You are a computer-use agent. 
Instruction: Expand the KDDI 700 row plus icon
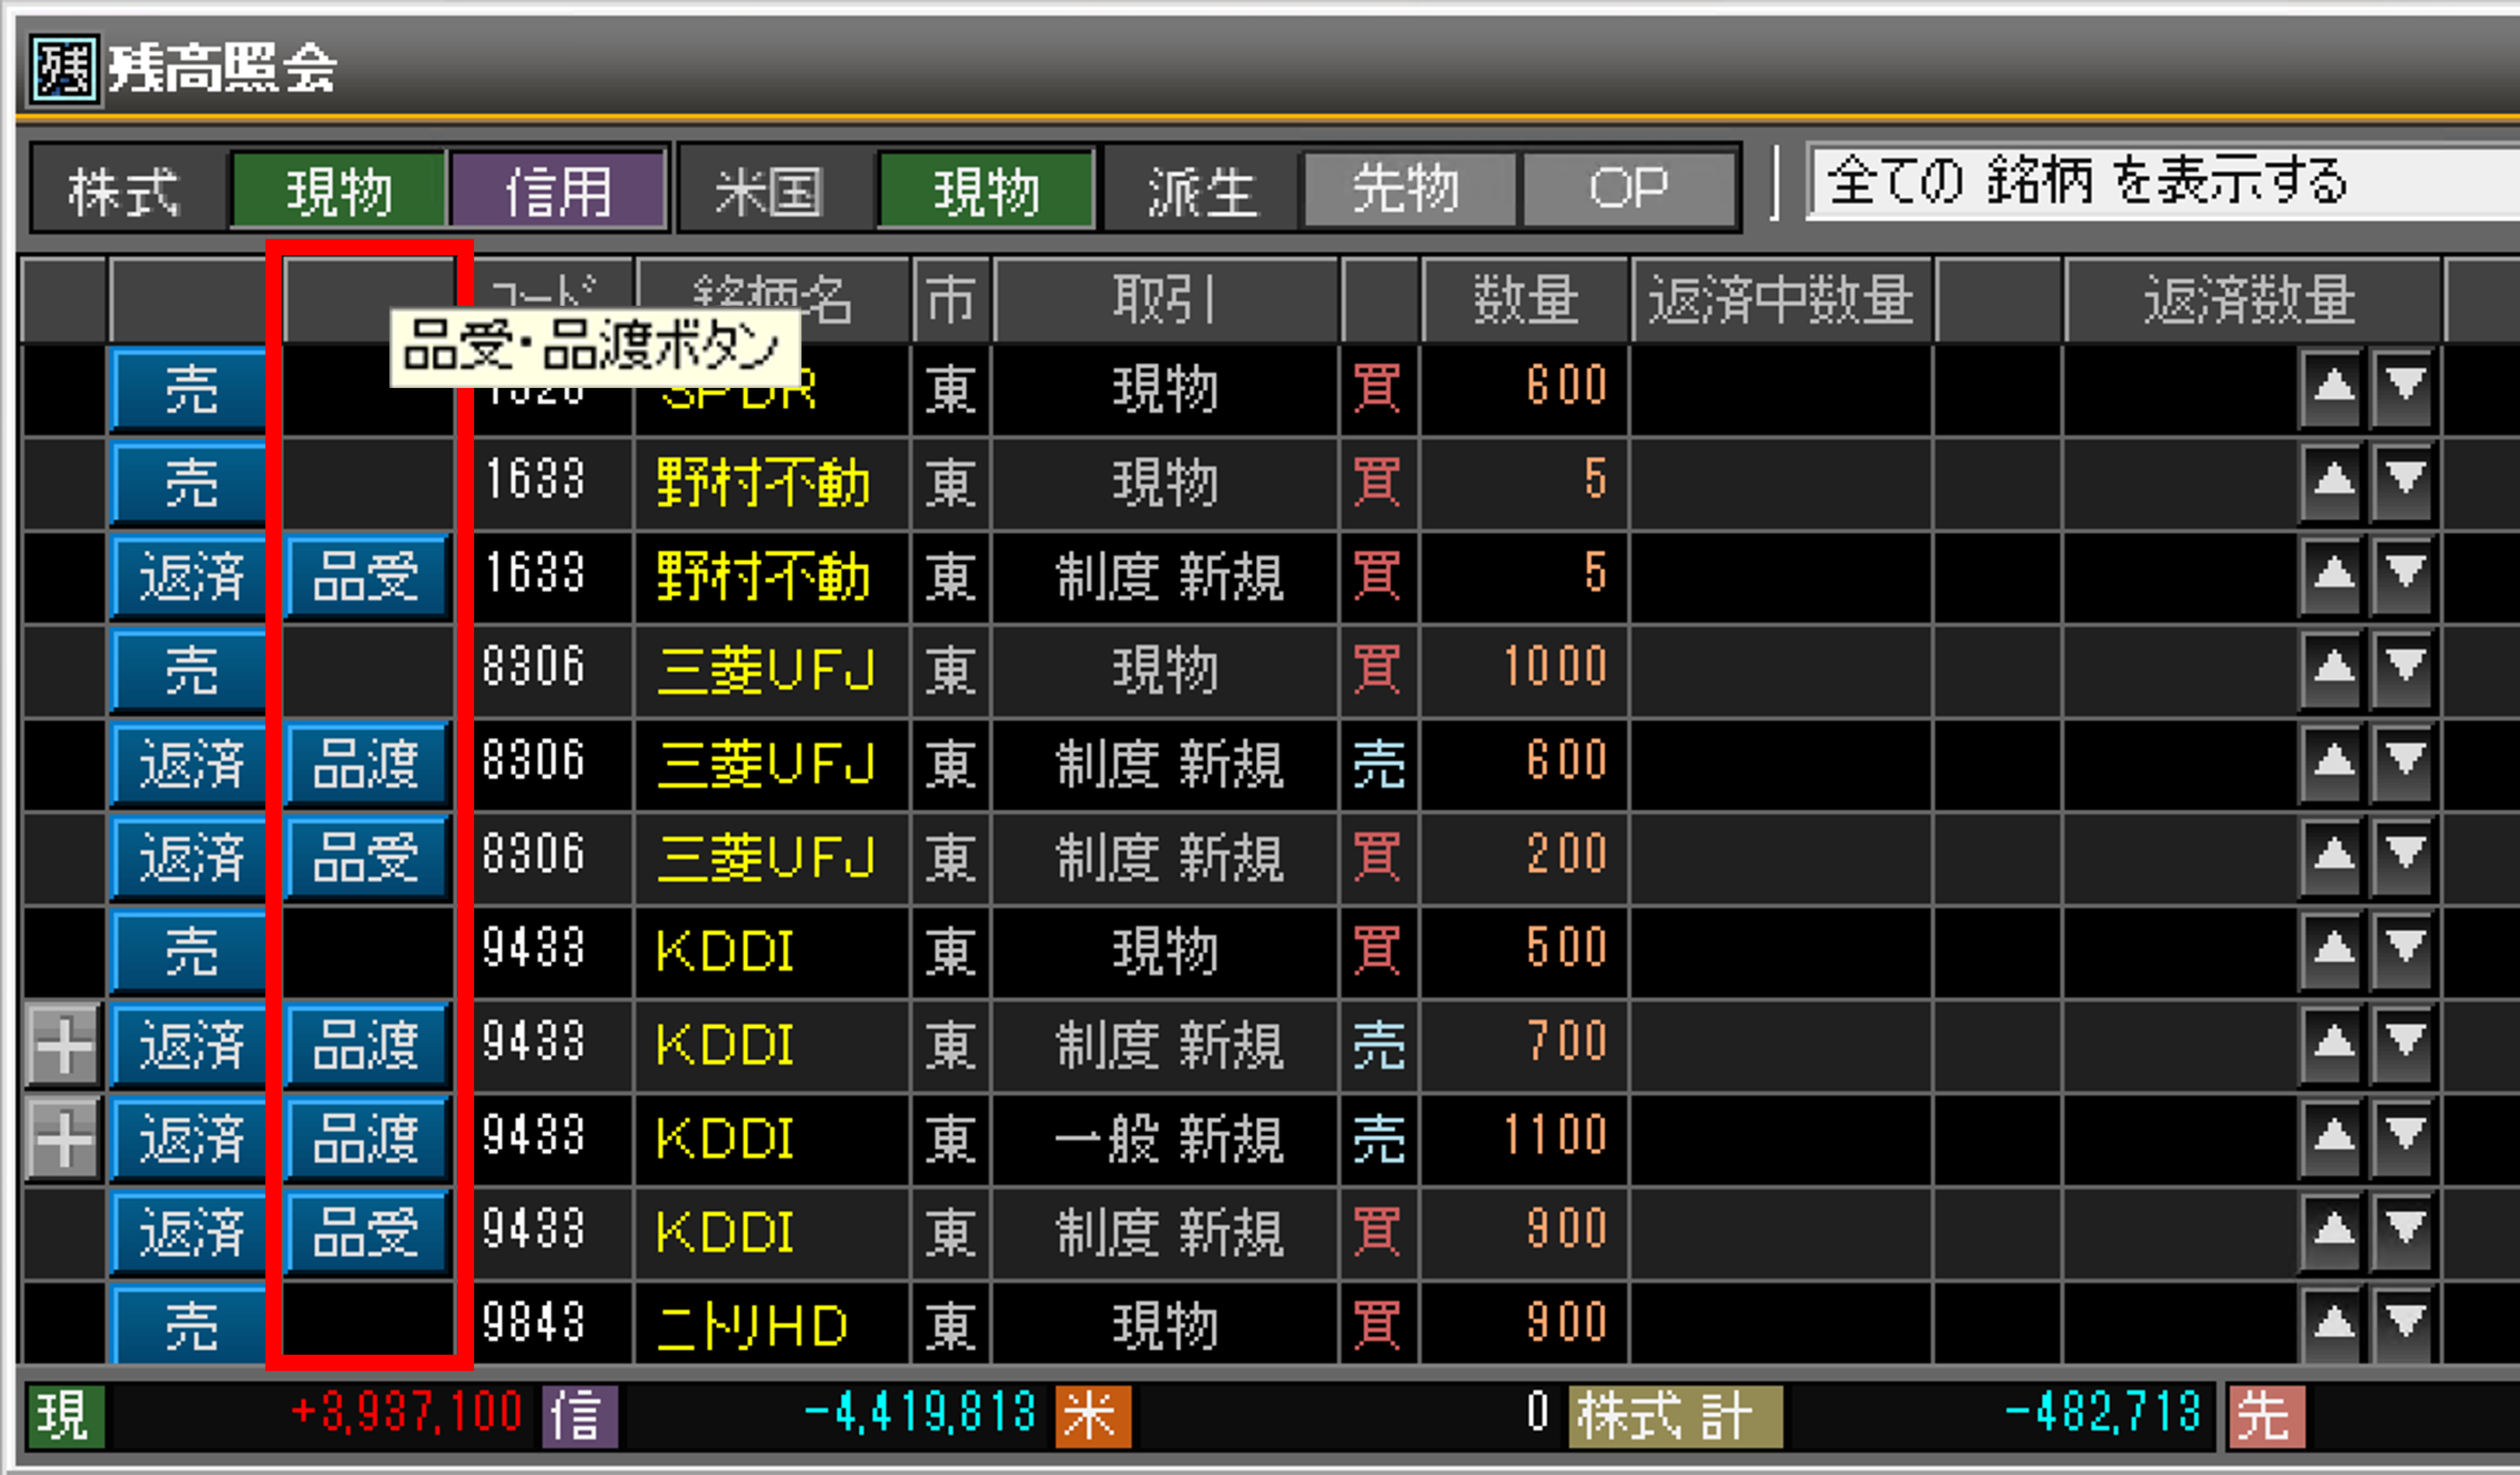click(x=62, y=1046)
